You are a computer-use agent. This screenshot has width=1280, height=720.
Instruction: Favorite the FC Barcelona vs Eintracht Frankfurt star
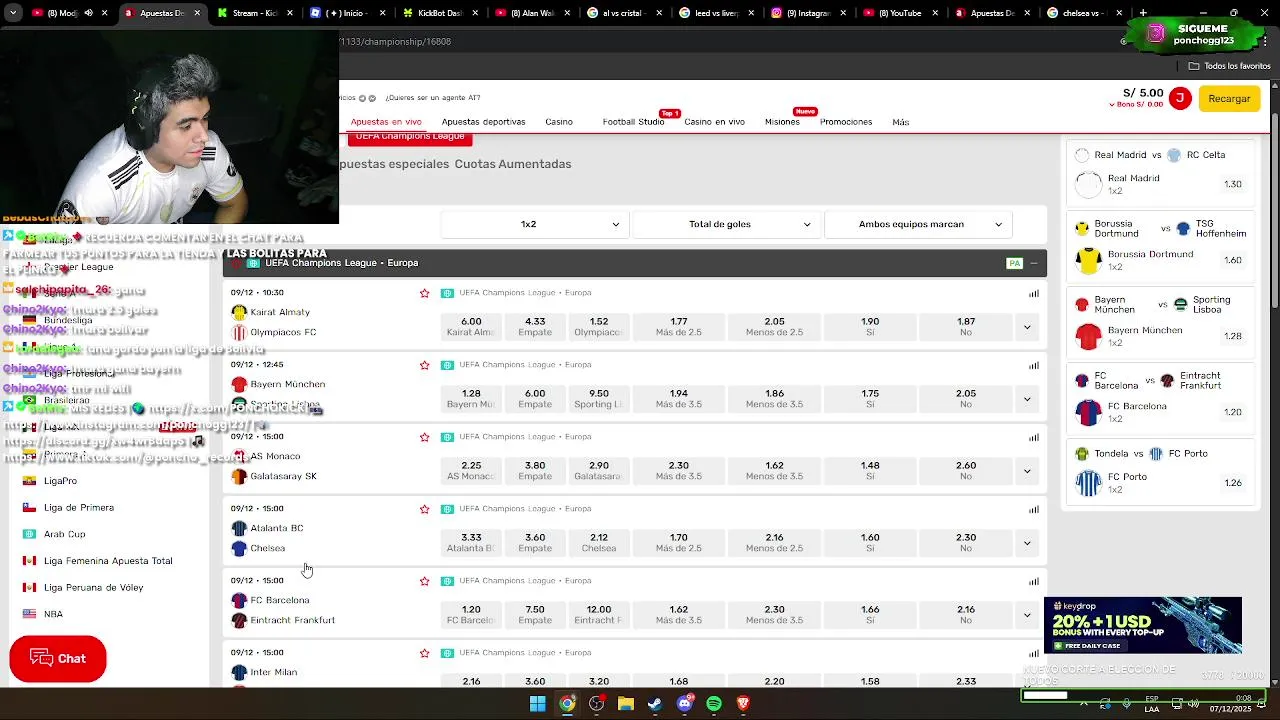(424, 581)
